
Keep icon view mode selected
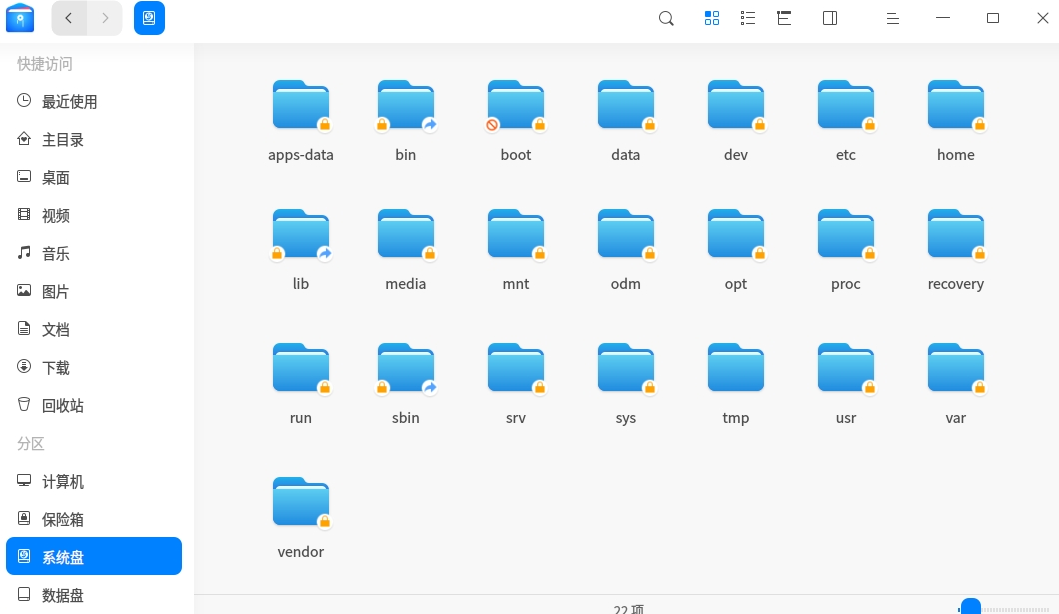[x=712, y=17]
